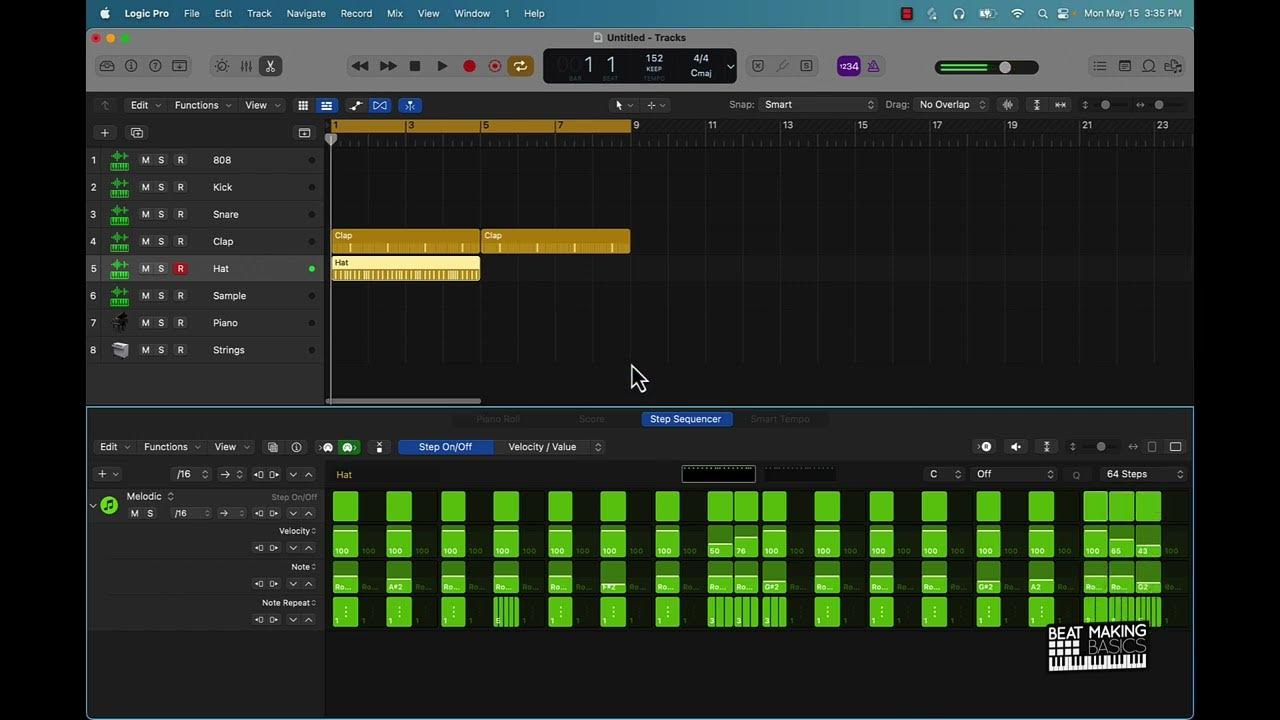Toggle waveform zoom icon
The width and height of the screenshot is (1280, 720).
coord(1008,105)
